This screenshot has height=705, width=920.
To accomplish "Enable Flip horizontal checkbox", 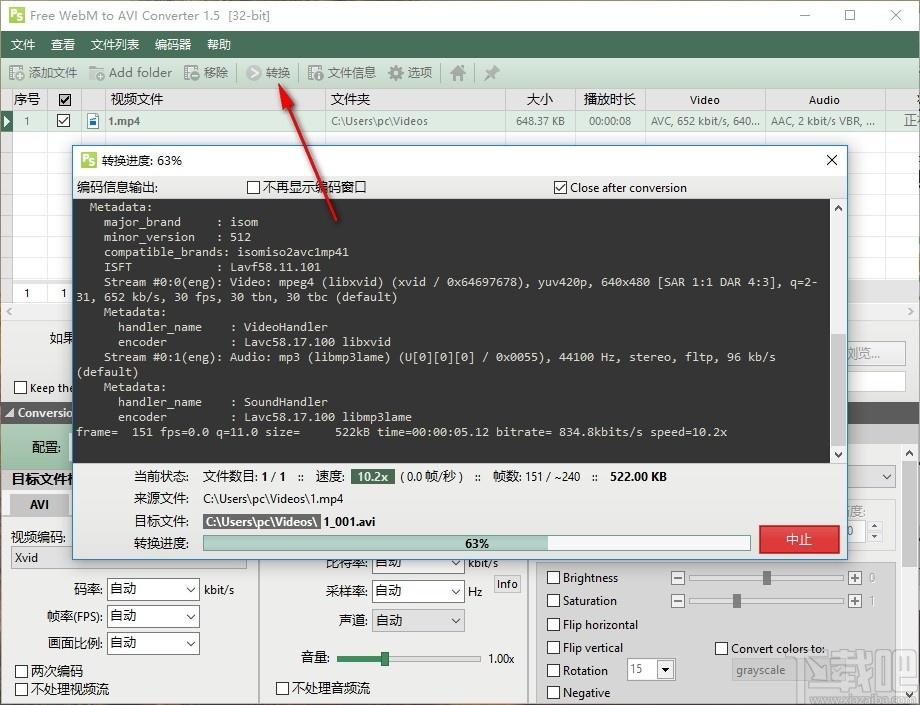I will tap(553, 625).
